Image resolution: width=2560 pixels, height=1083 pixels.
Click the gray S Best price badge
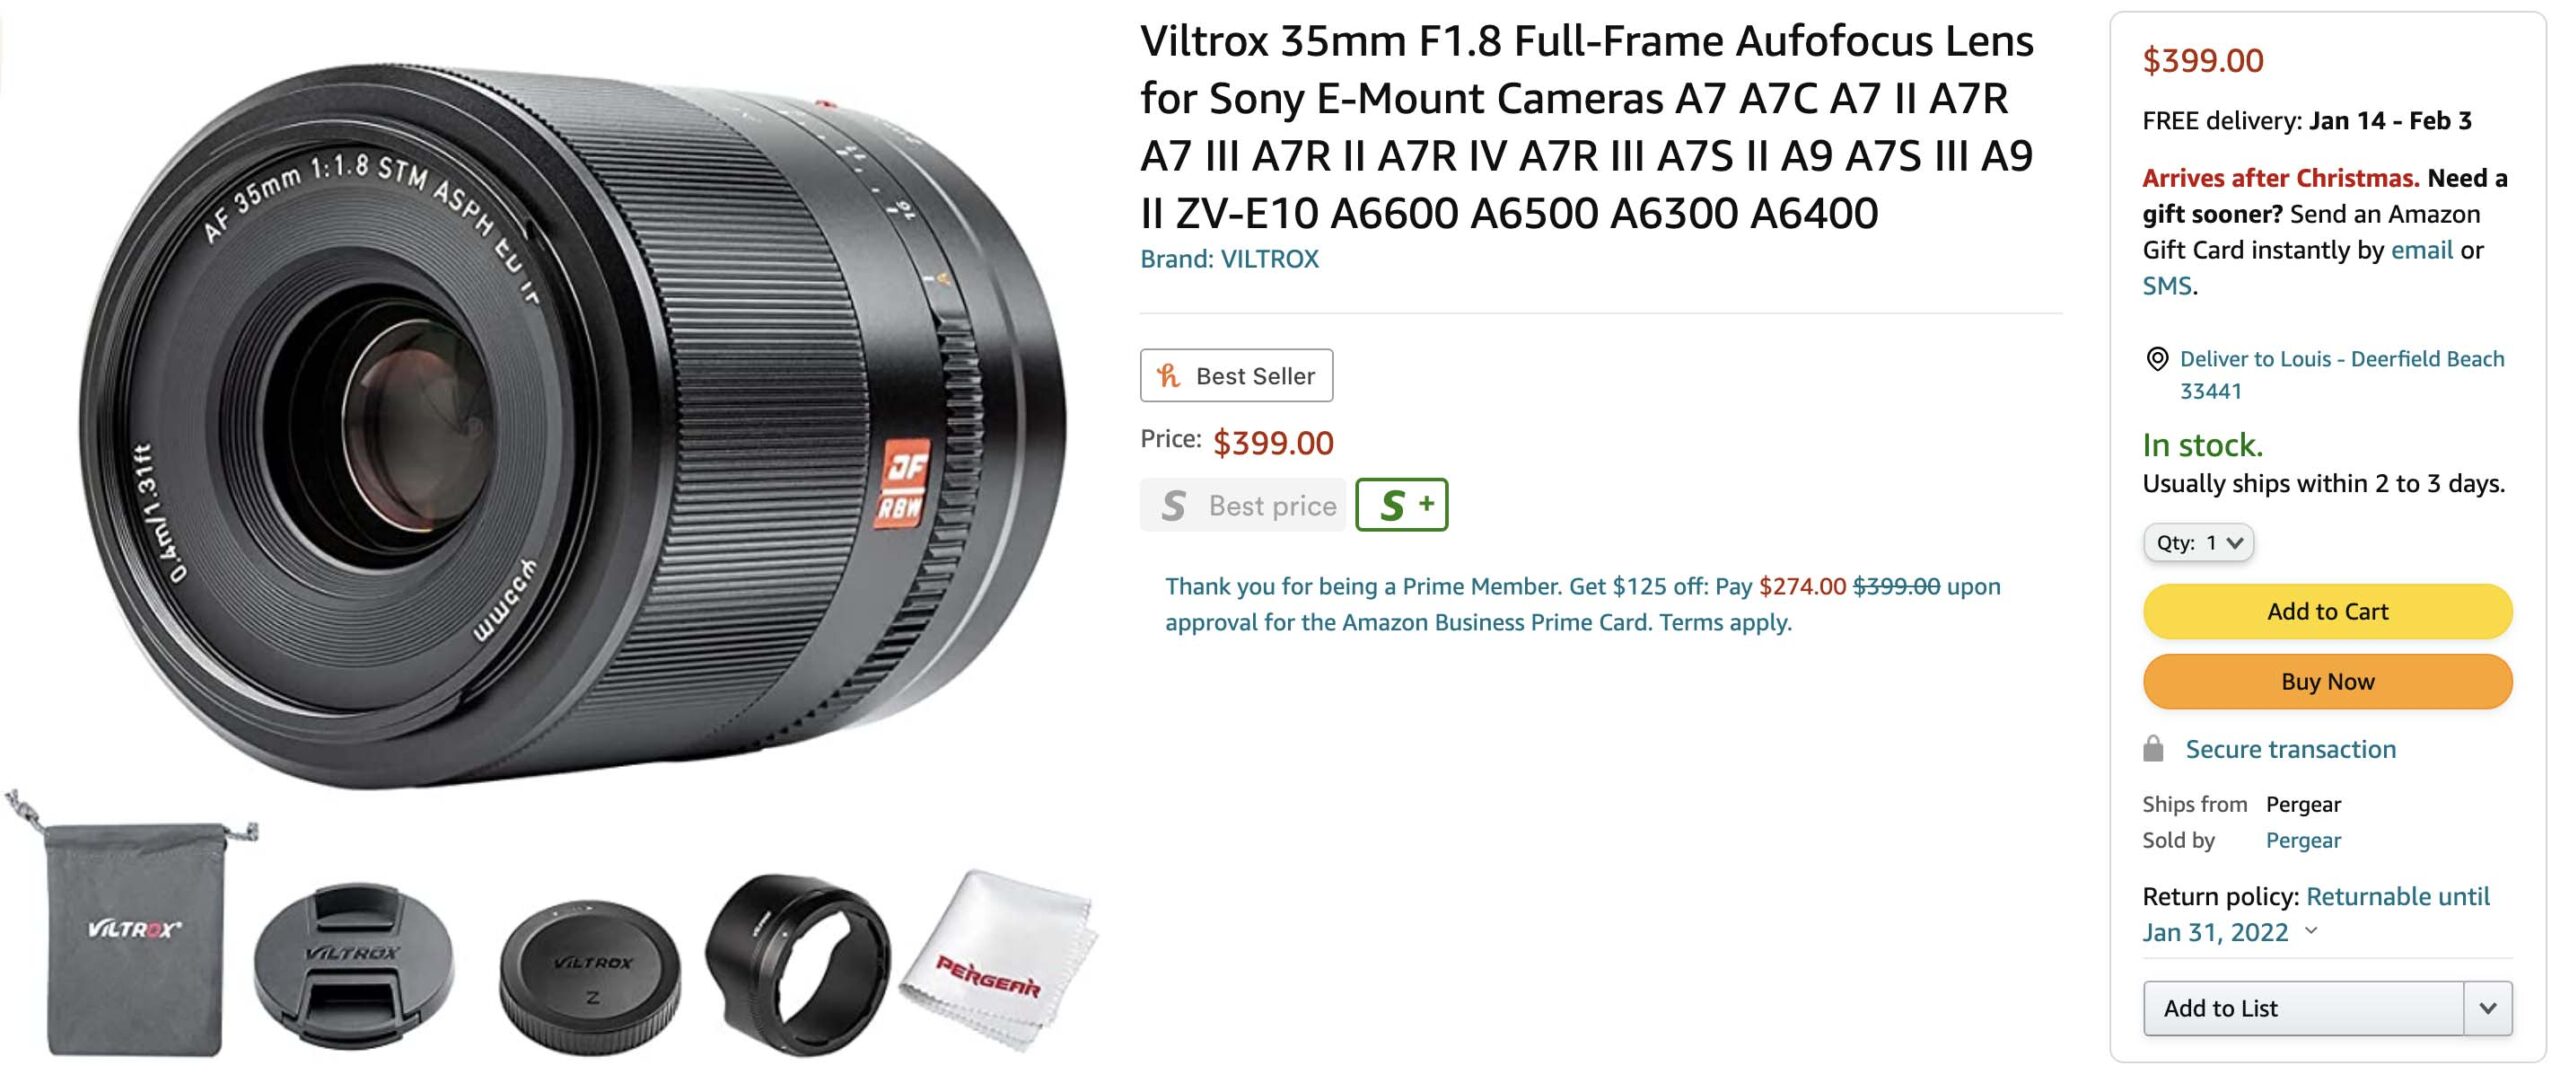tap(1242, 505)
